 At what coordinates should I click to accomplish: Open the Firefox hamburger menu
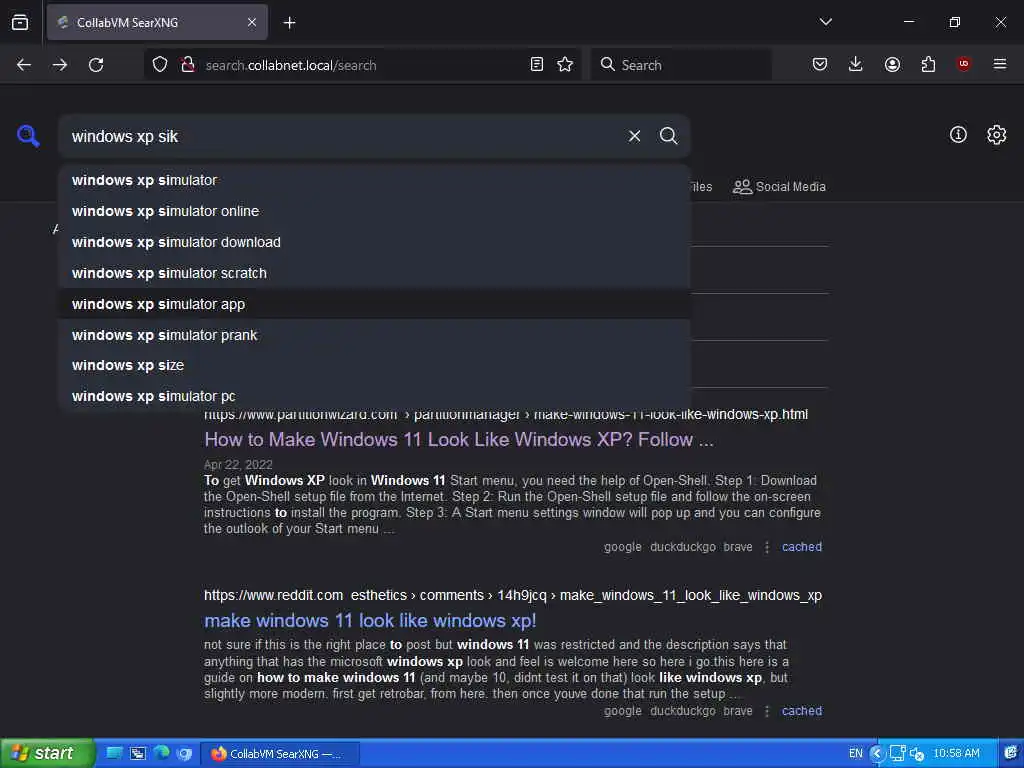click(x=1000, y=64)
